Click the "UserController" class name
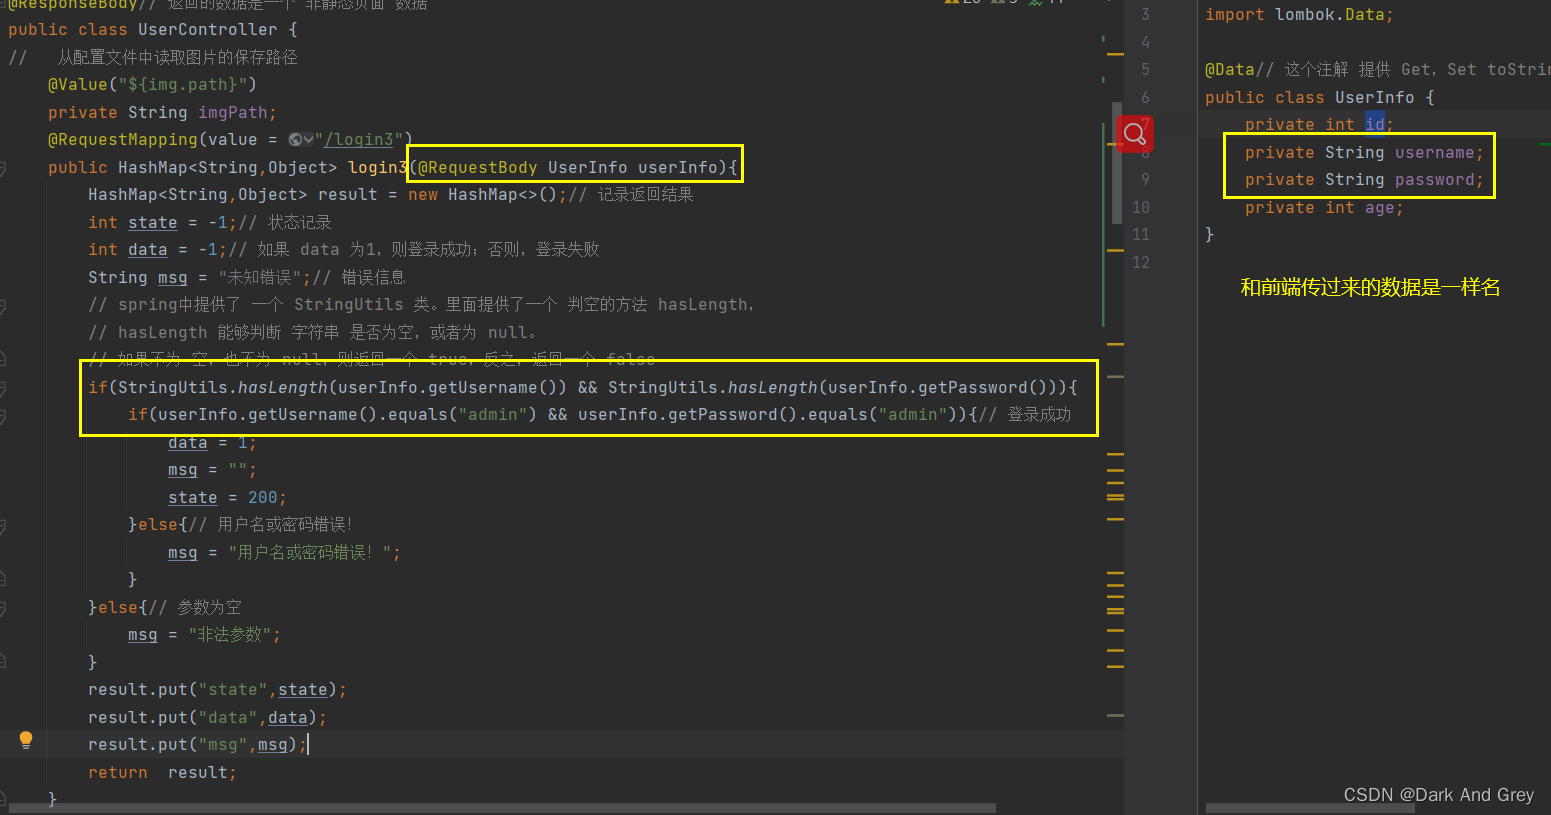1551x815 pixels. click(x=208, y=30)
